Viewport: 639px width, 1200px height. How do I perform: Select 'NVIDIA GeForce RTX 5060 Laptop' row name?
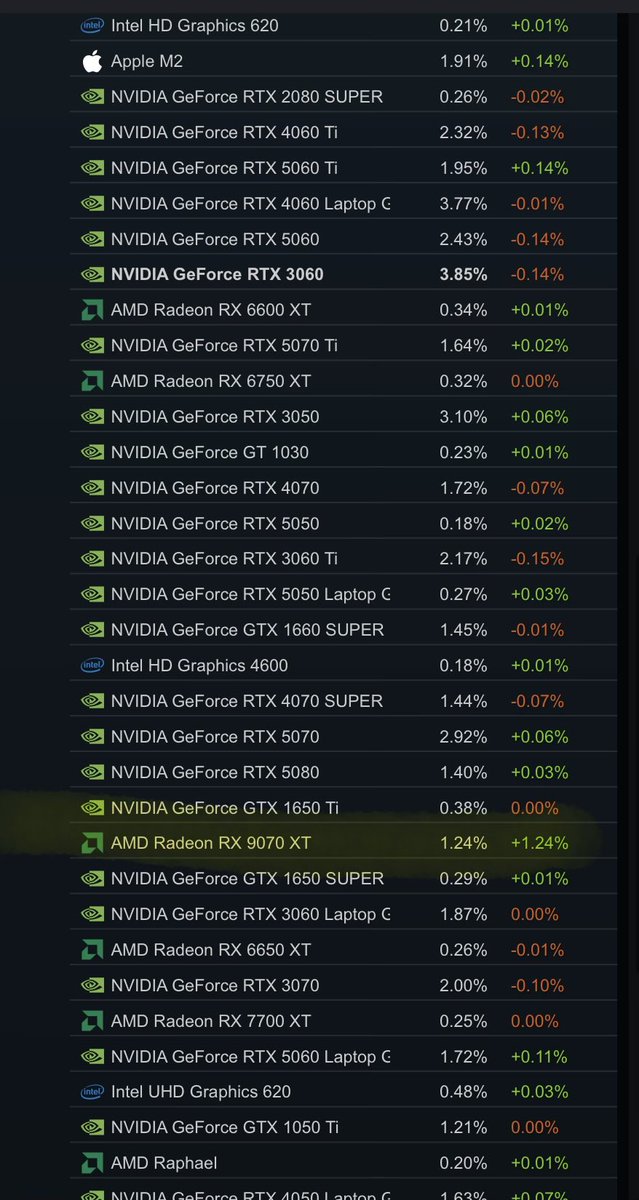point(251,1057)
